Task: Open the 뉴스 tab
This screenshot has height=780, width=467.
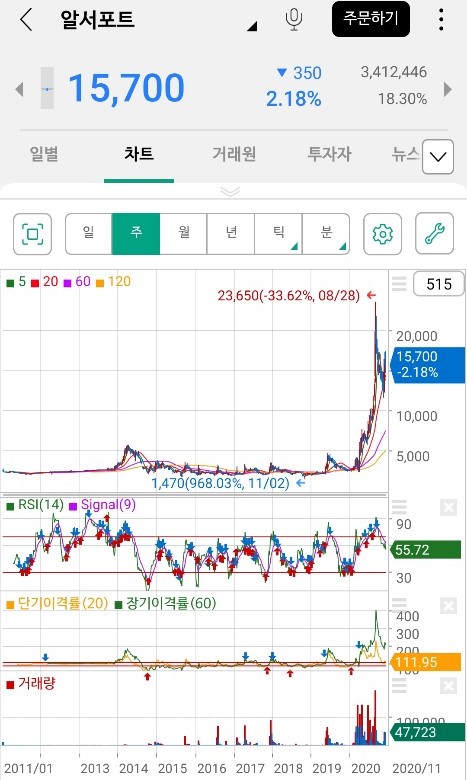Action: pyautogui.click(x=405, y=154)
